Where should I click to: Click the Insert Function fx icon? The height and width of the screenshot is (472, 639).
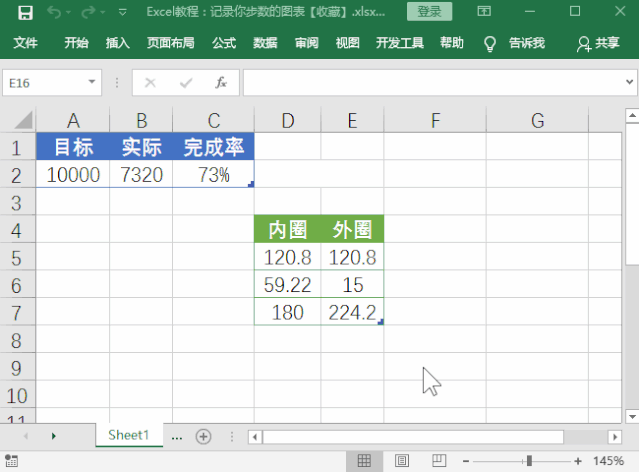click(x=221, y=83)
